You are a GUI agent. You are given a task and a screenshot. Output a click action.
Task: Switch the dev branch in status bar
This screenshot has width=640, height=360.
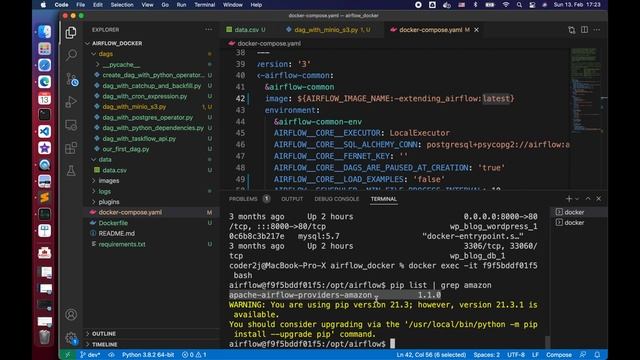point(90,355)
